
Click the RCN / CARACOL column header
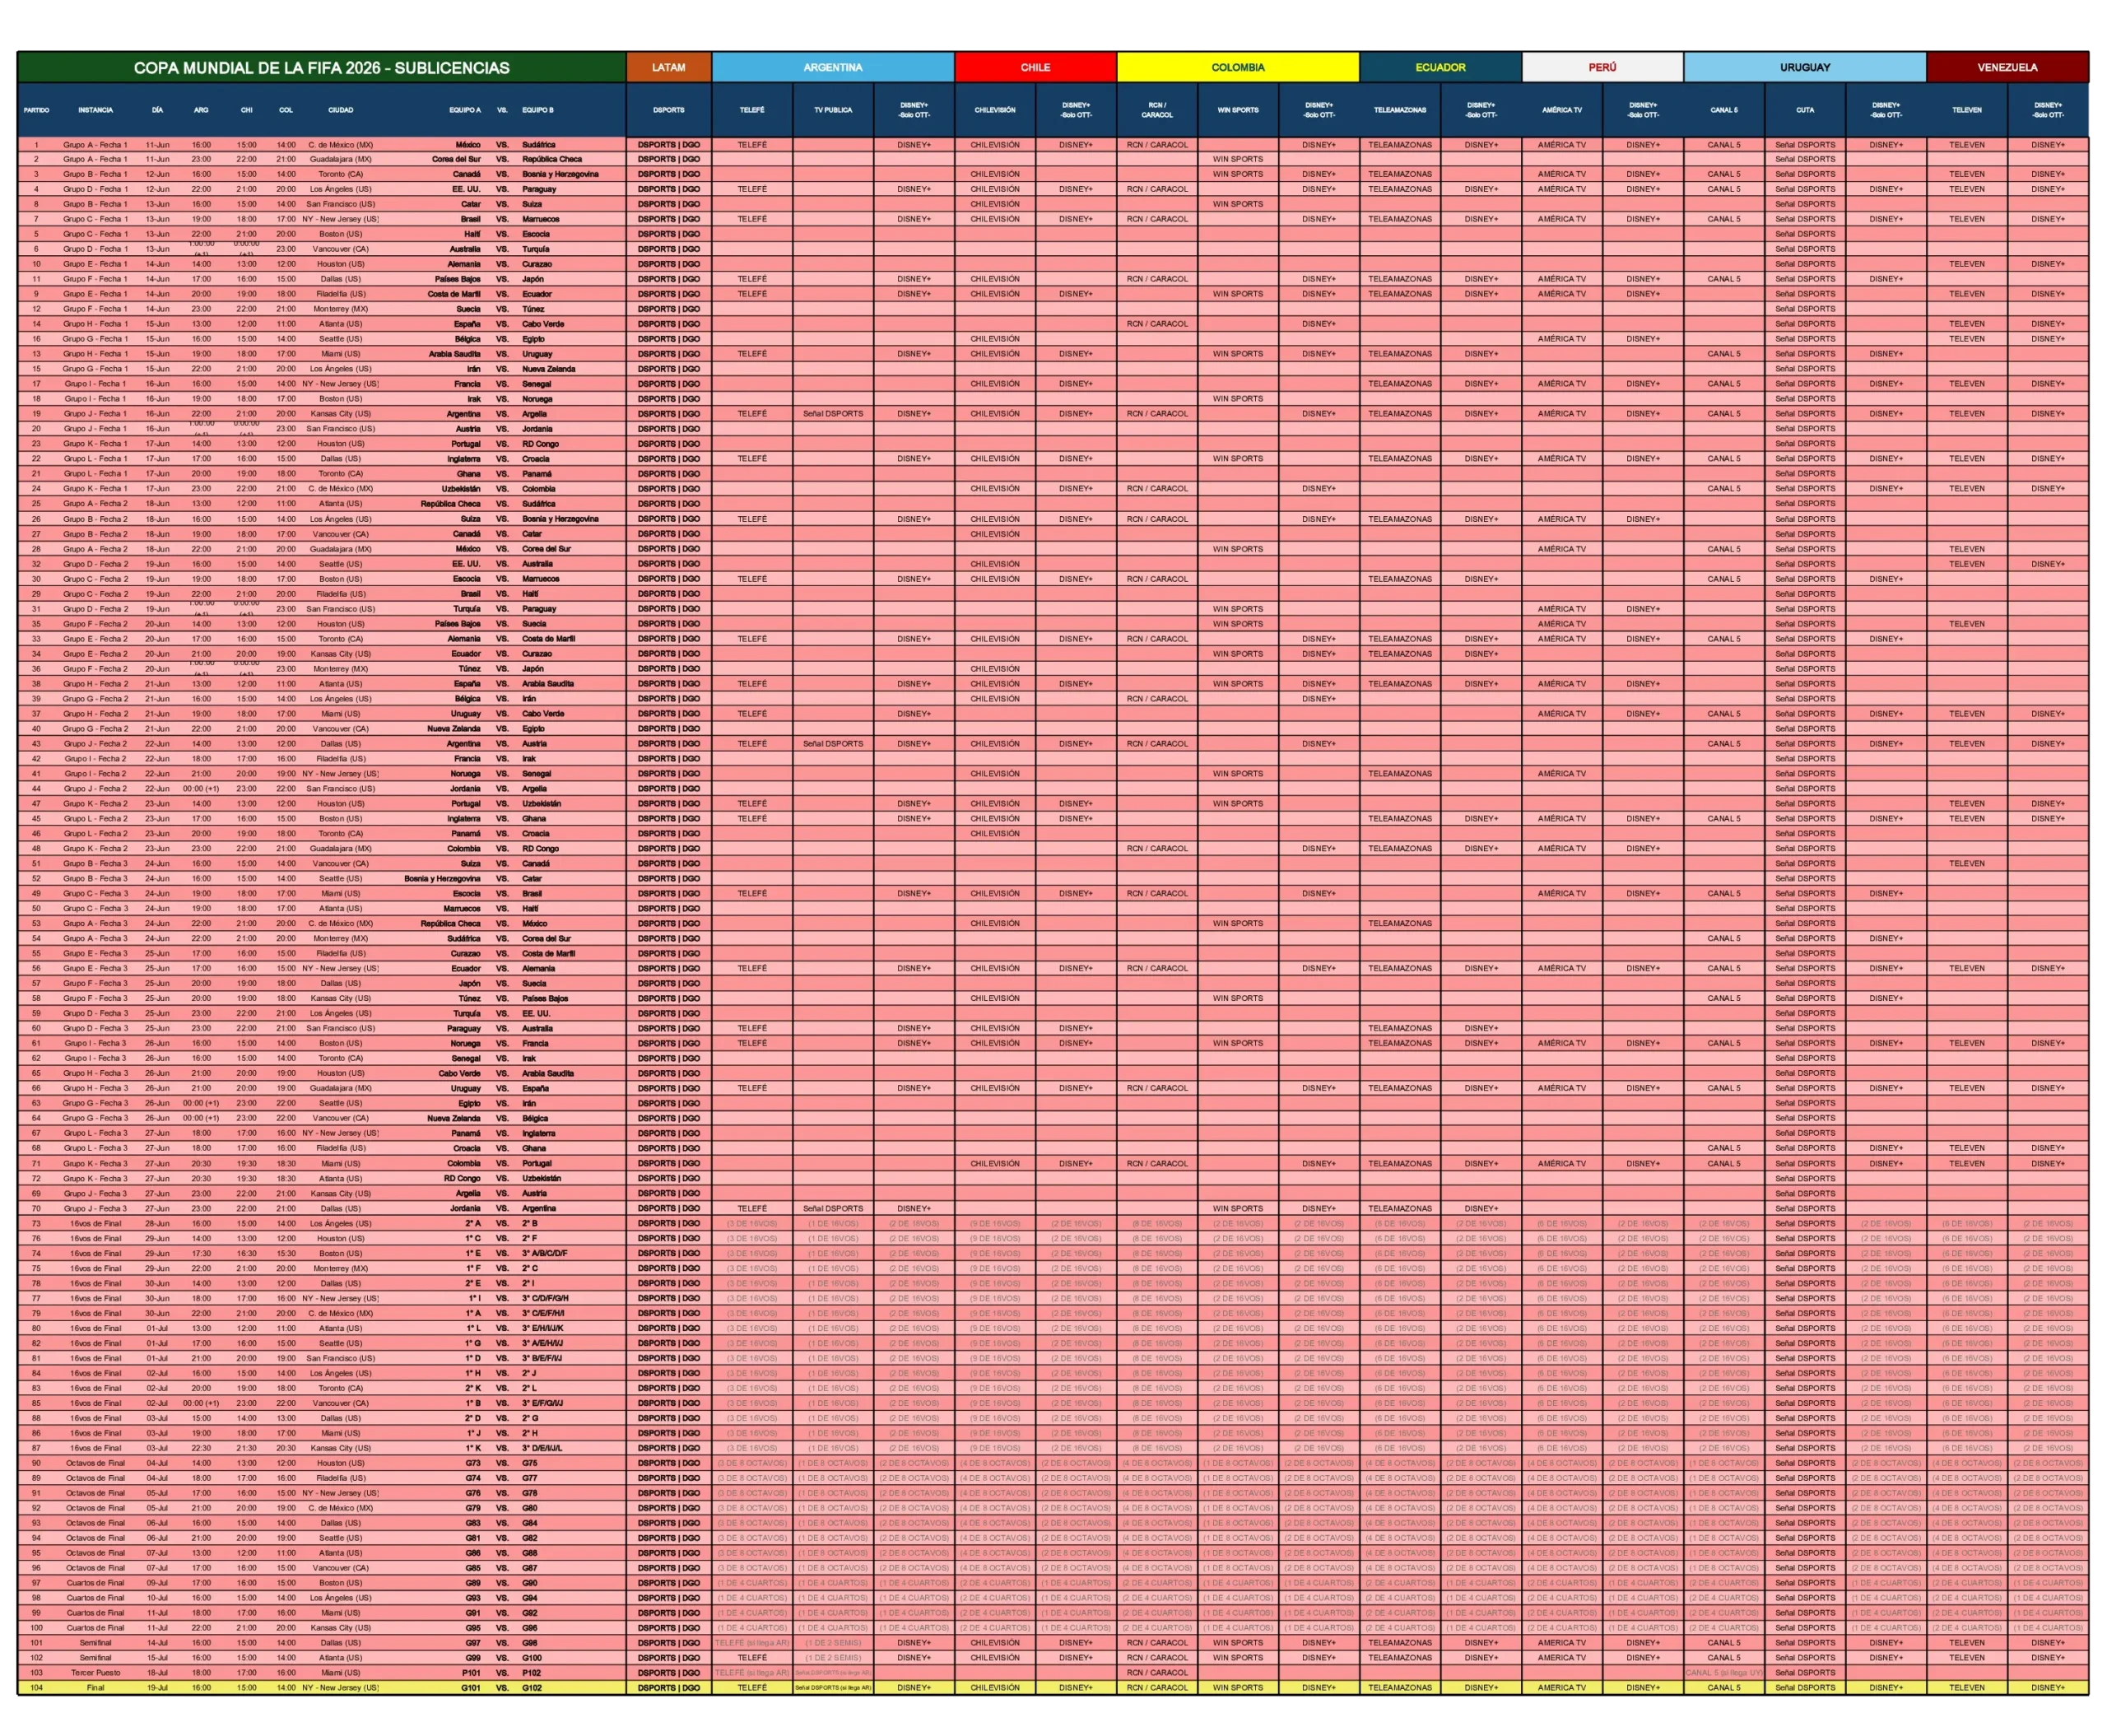coord(1157,110)
